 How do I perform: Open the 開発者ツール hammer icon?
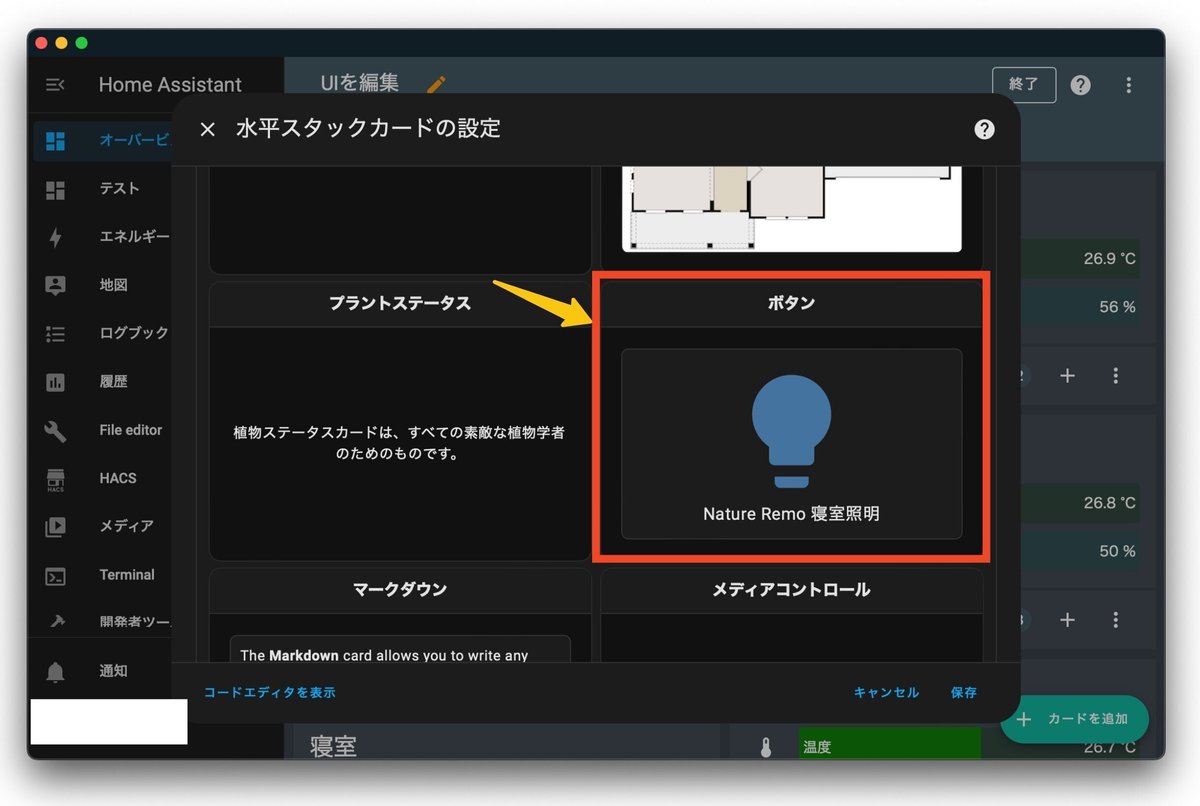point(55,621)
